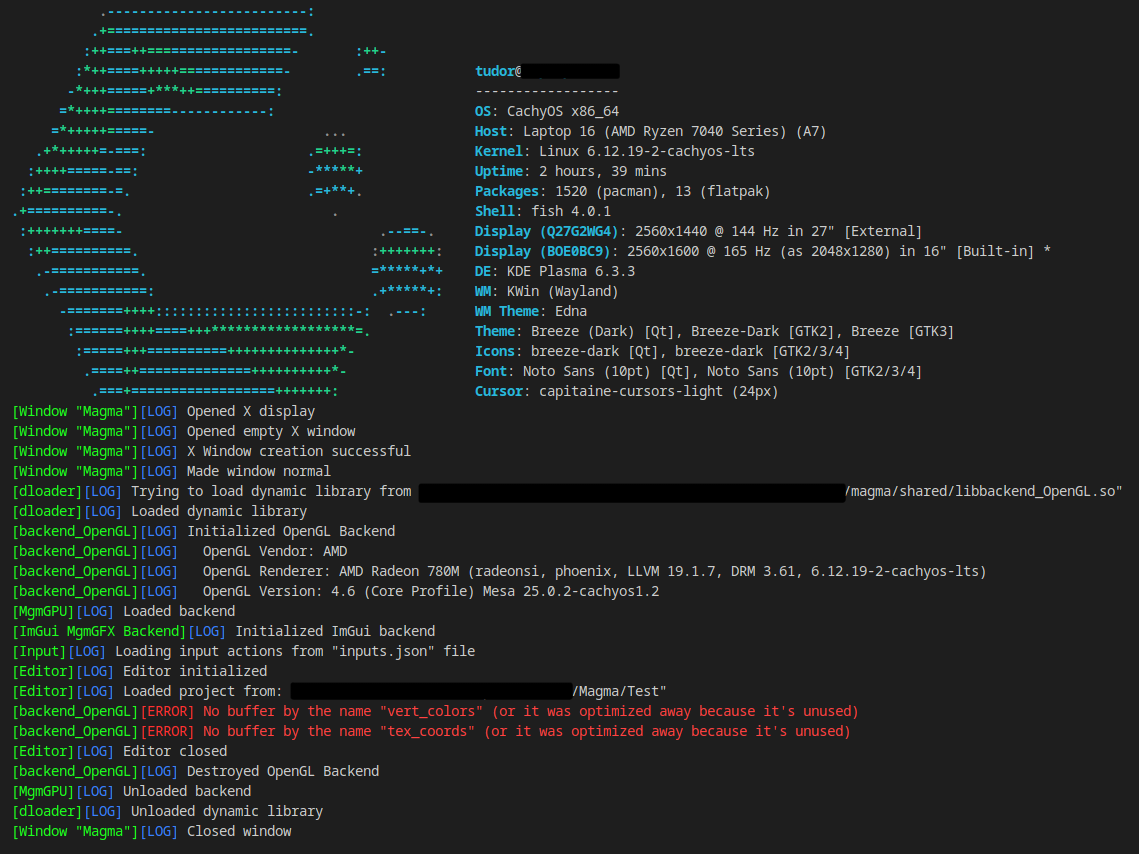Image resolution: width=1139 pixels, height=854 pixels.
Task: Click the "Unloaded dynamic library" log line
Action: pyautogui.click(x=168, y=810)
